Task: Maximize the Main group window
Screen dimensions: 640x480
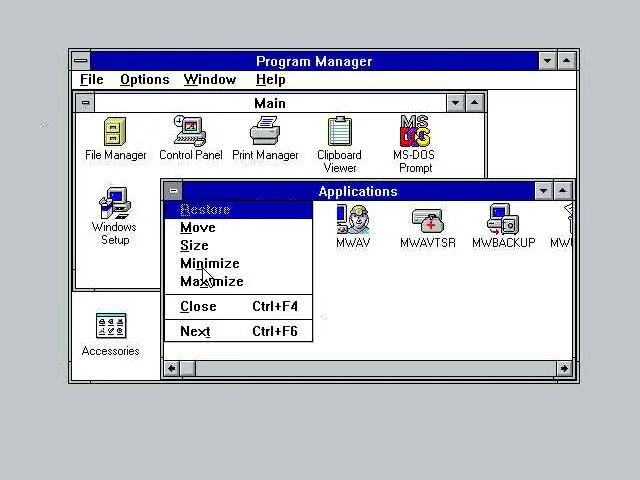Action: [474, 103]
